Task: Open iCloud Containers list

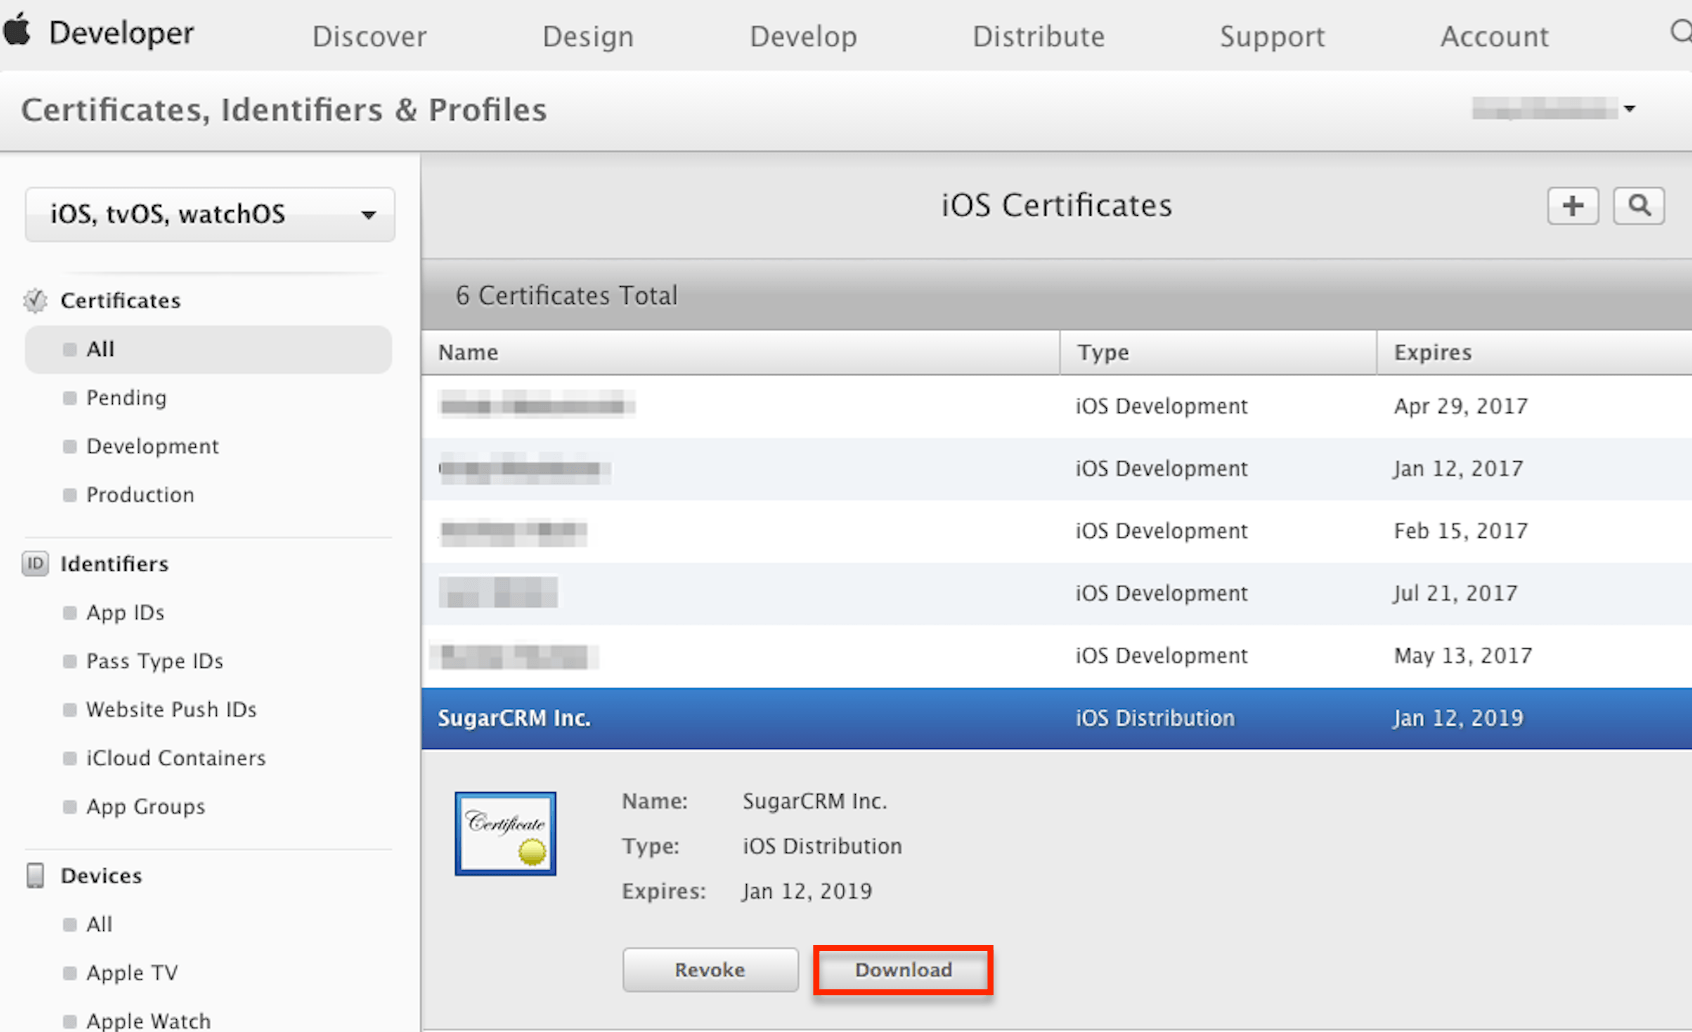Action: pos(176,758)
